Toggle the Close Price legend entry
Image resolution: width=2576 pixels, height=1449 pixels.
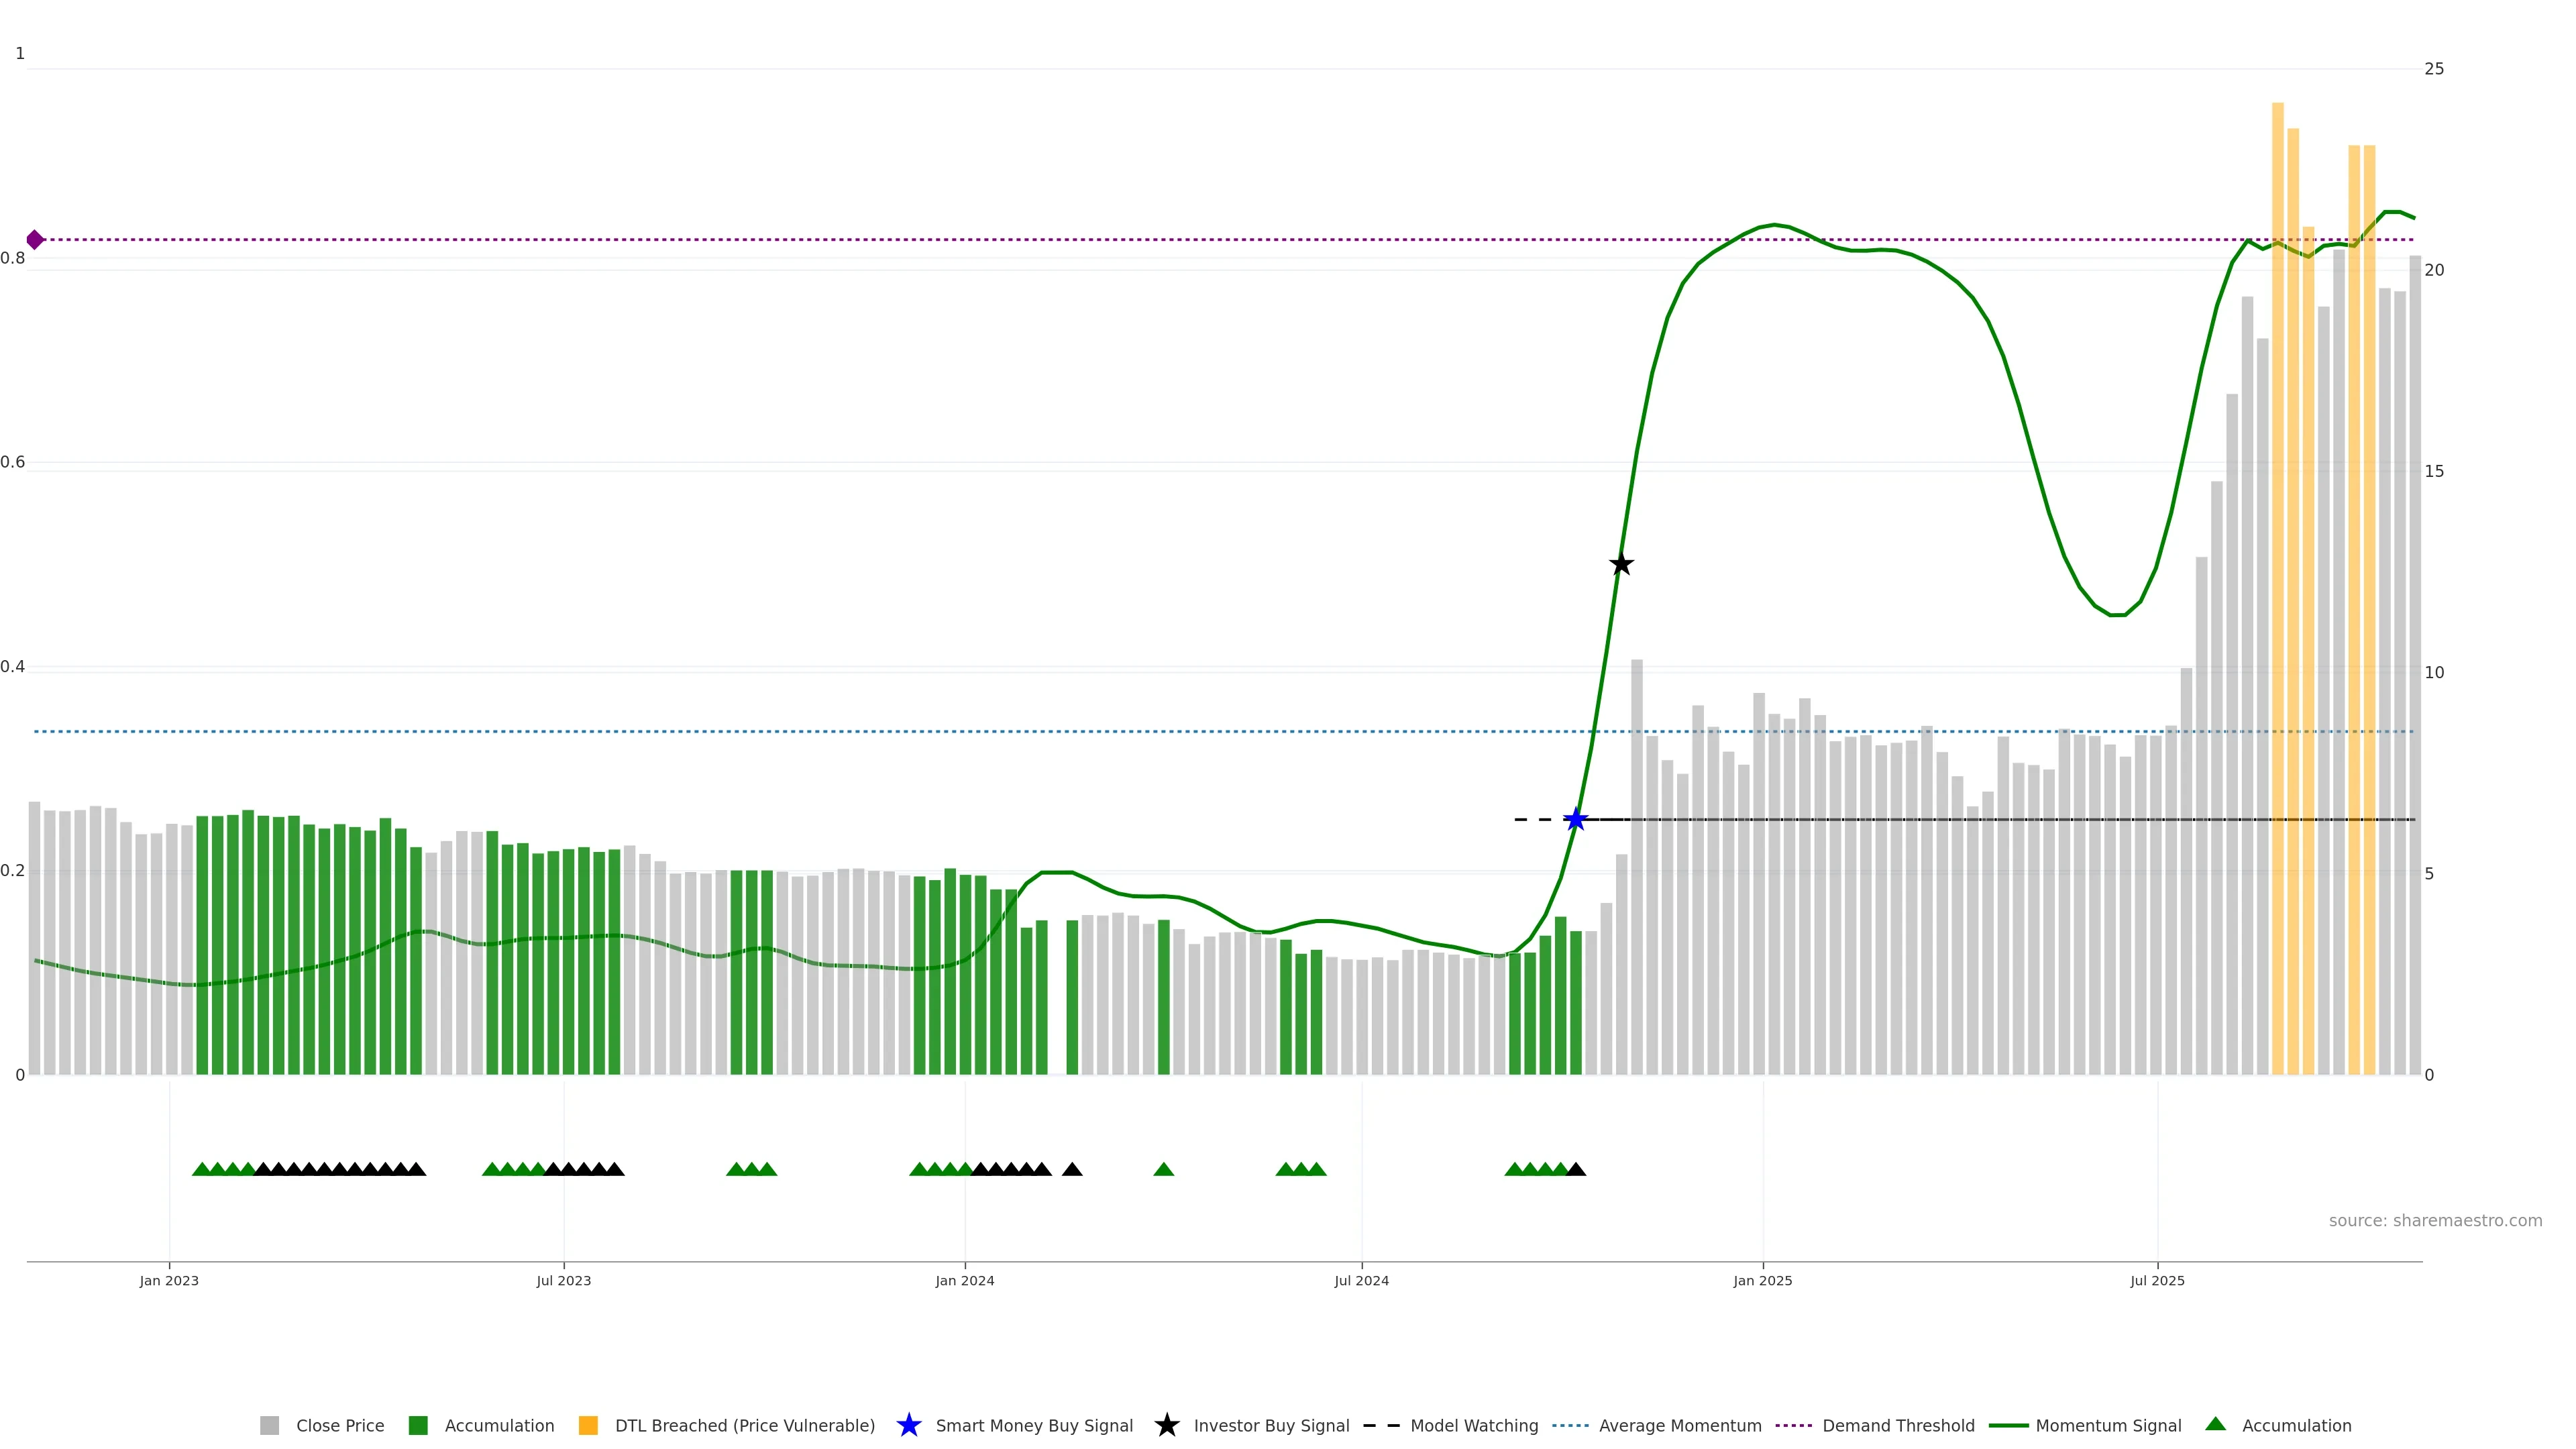point(339,1425)
